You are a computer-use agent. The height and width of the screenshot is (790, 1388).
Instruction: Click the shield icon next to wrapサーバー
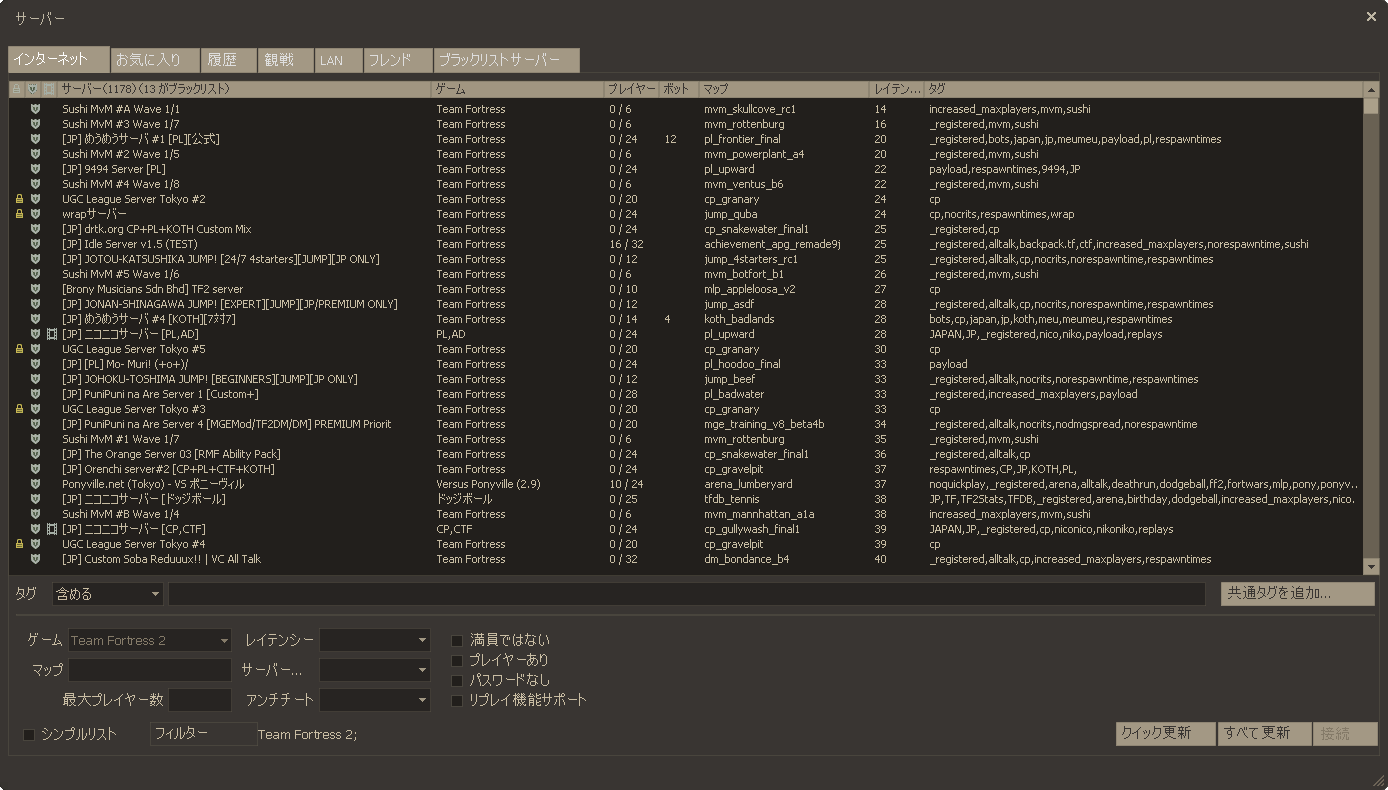pyautogui.click(x=35, y=214)
